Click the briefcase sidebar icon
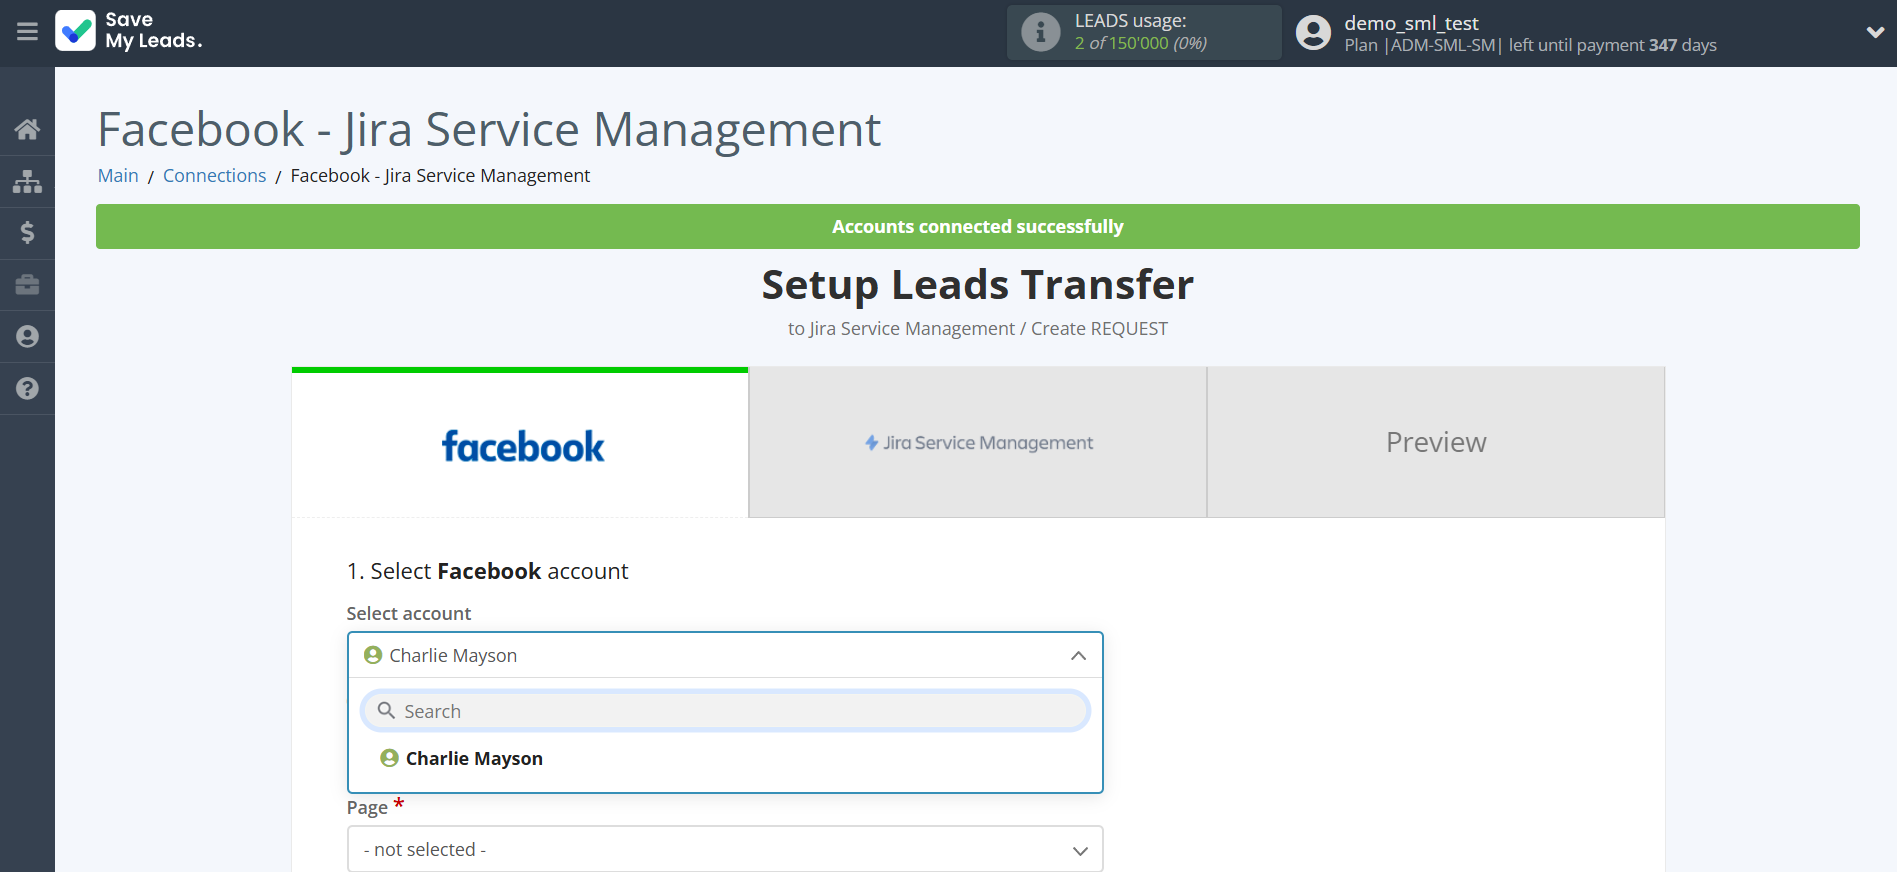1897x872 pixels. pyautogui.click(x=27, y=285)
